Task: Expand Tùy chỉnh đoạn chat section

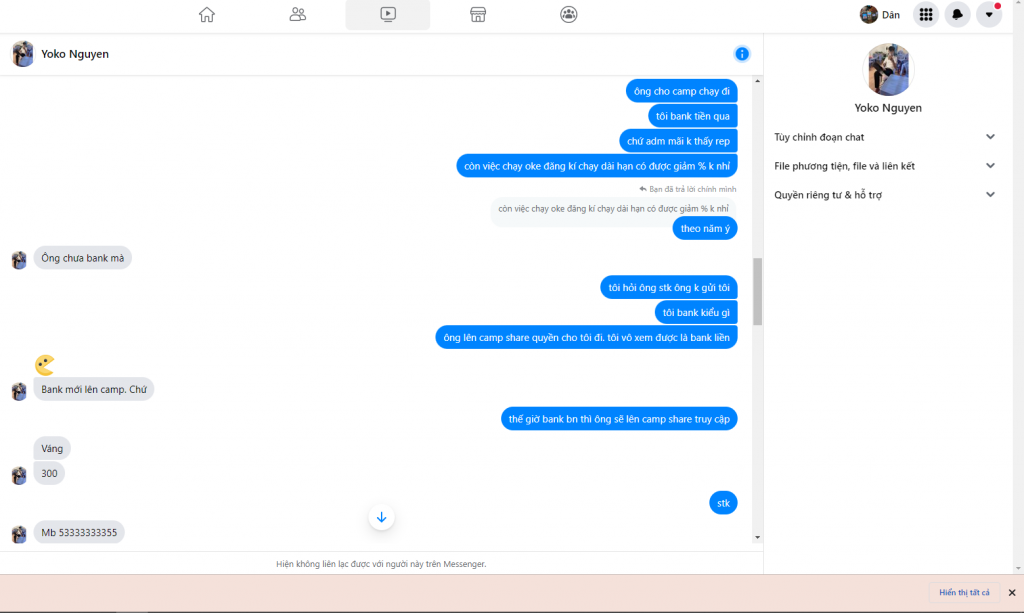Action: click(x=885, y=137)
